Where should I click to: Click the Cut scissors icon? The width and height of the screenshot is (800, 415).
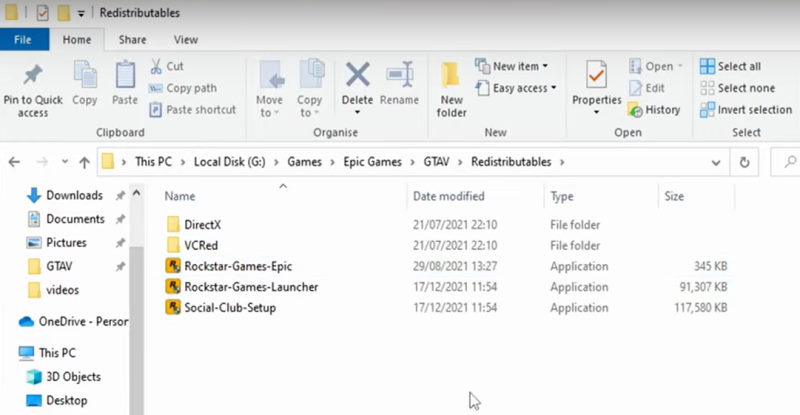[157, 66]
